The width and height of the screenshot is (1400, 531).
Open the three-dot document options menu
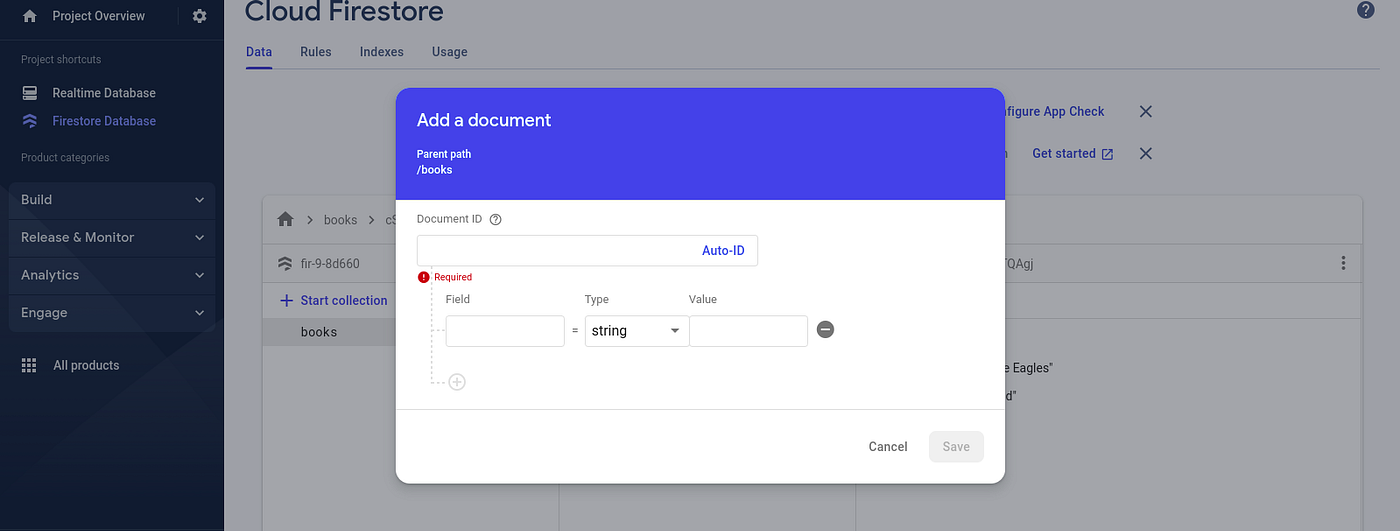pyautogui.click(x=1343, y=263)
